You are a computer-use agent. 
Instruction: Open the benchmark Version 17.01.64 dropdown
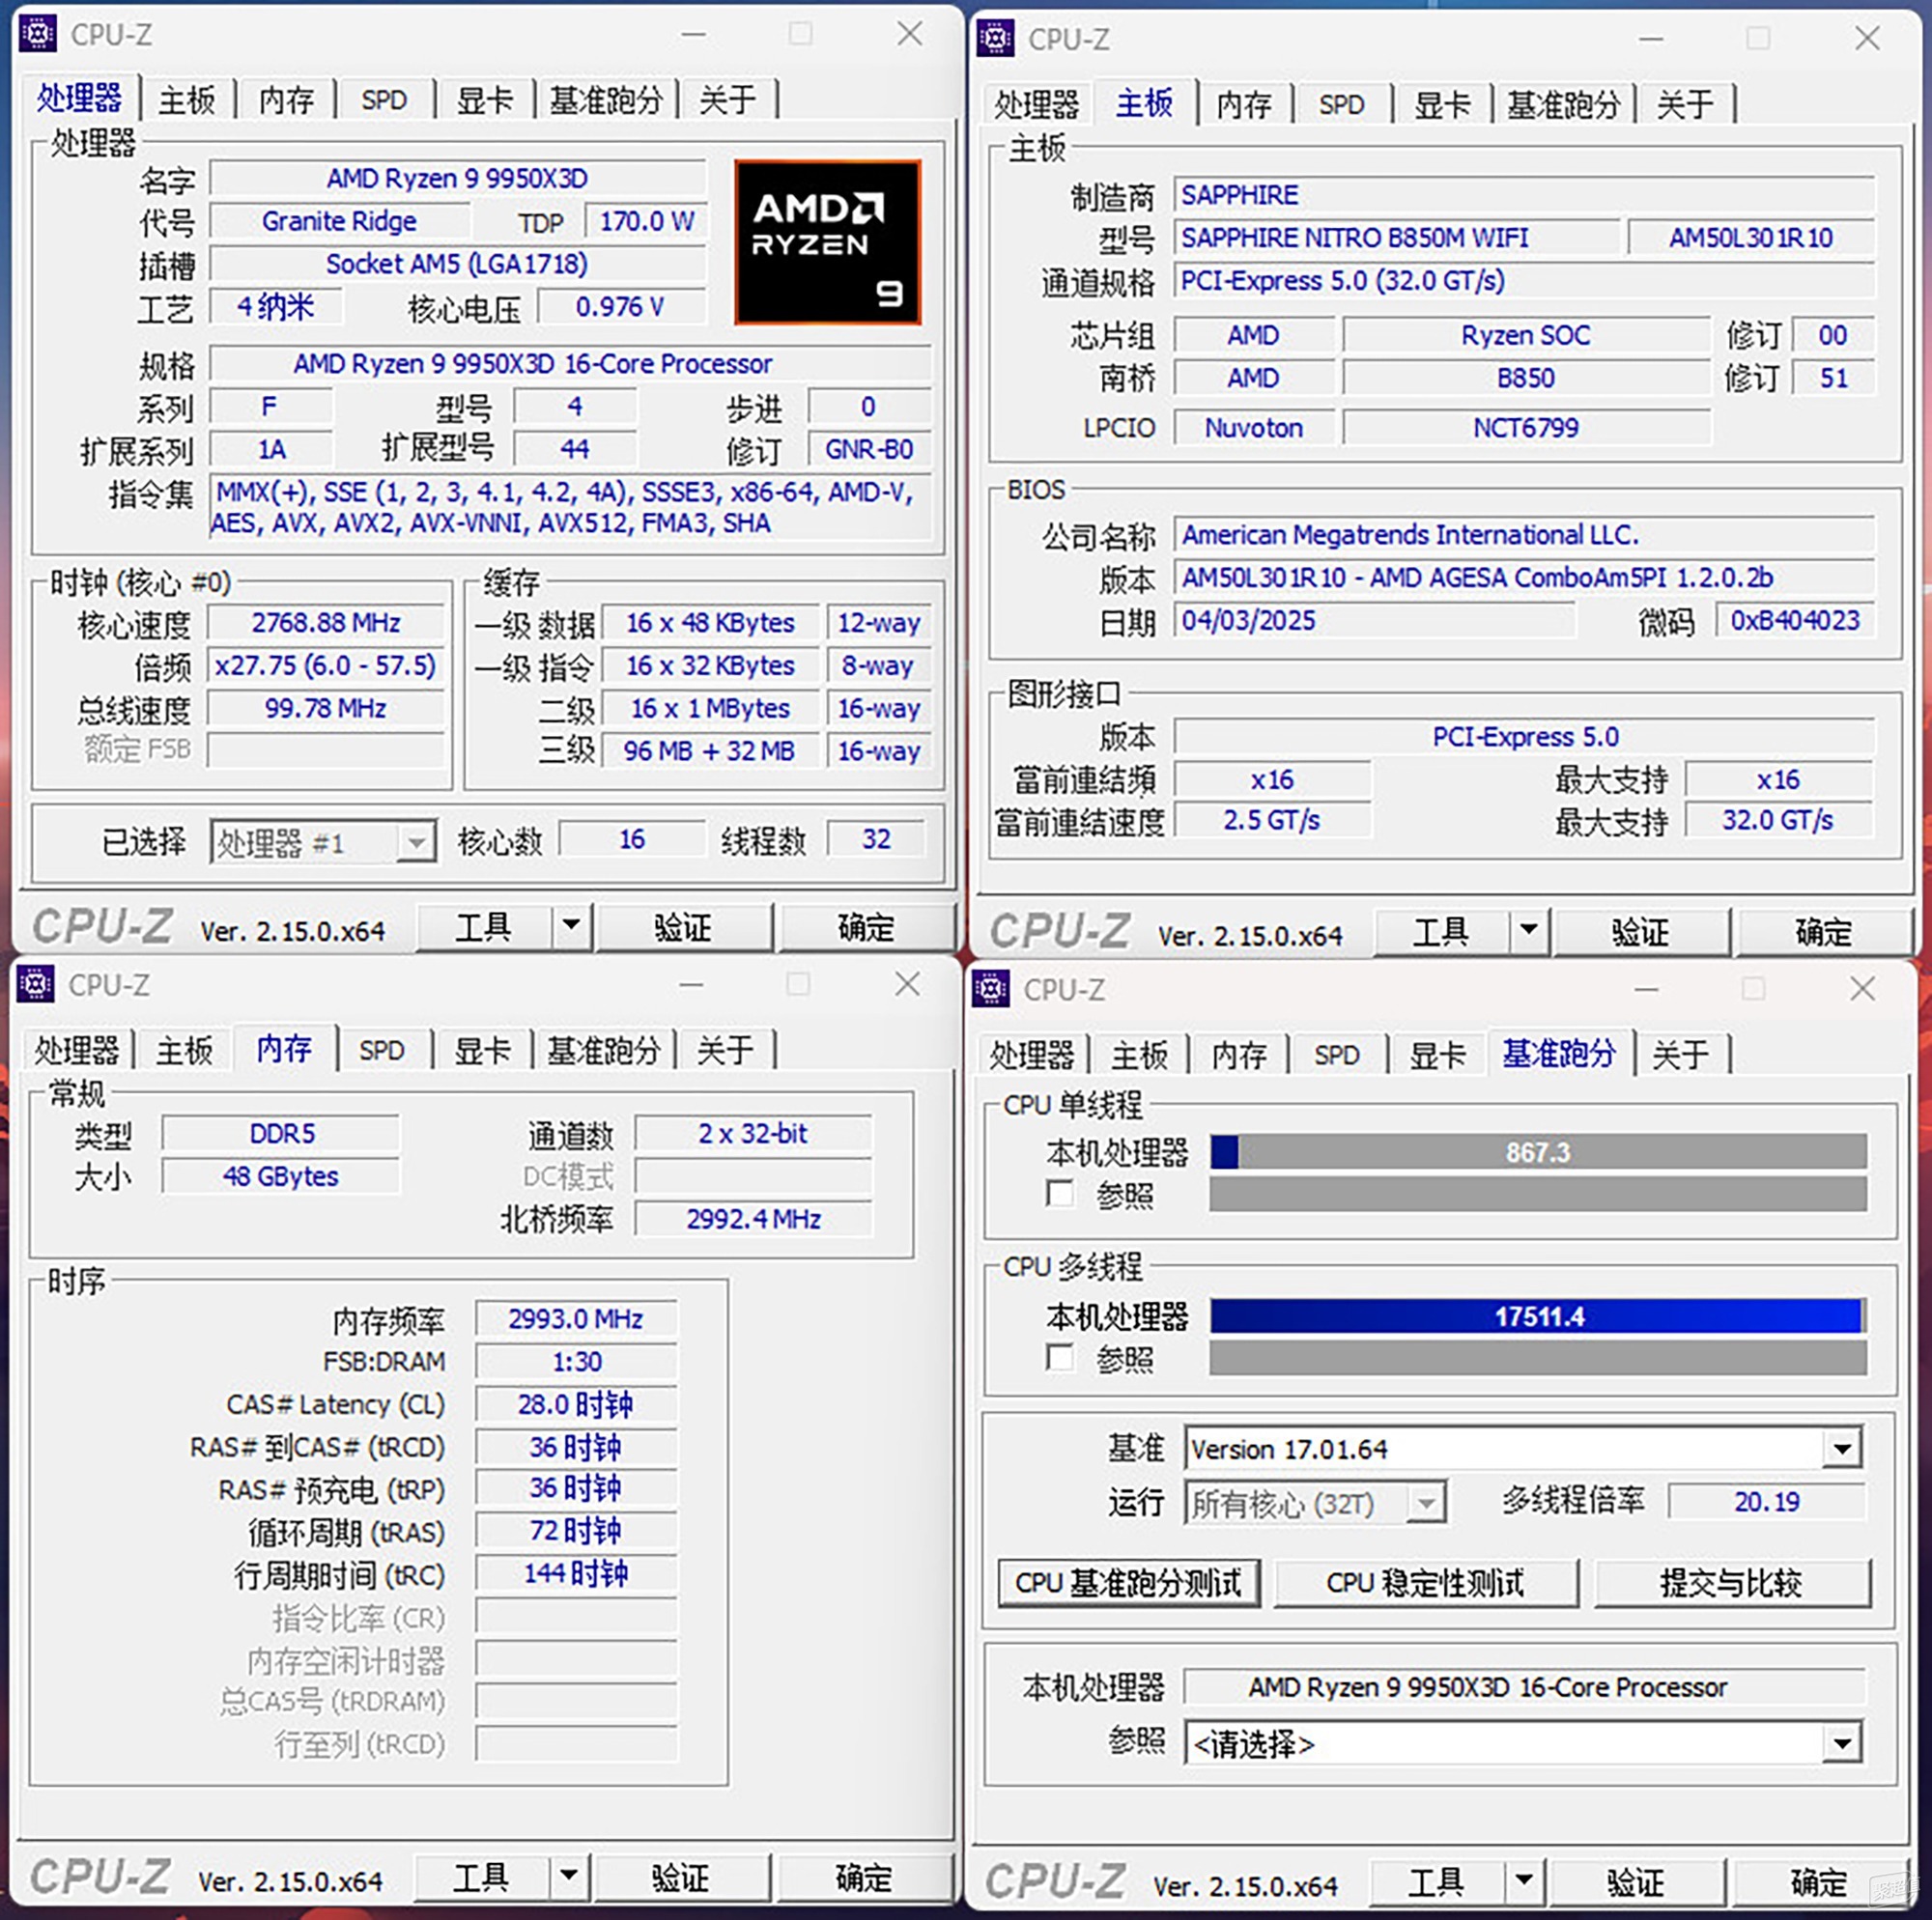[x=1524, y=1448]
